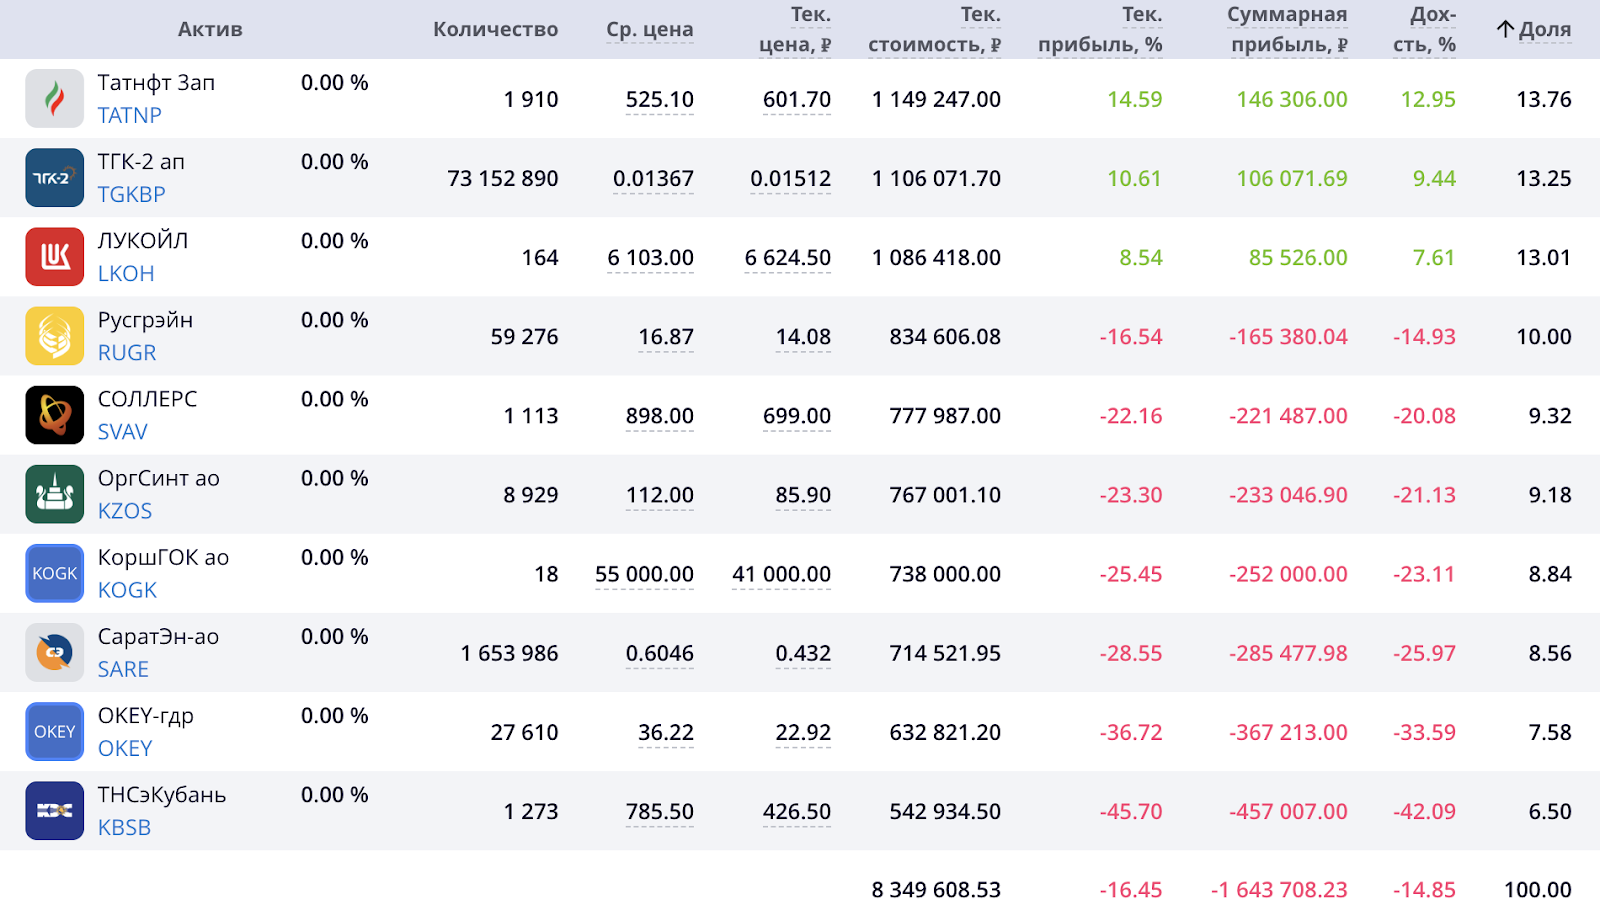Click the ТГК-2 company logo
Viewport: 1600px width, 921px height.
[54, 178]
